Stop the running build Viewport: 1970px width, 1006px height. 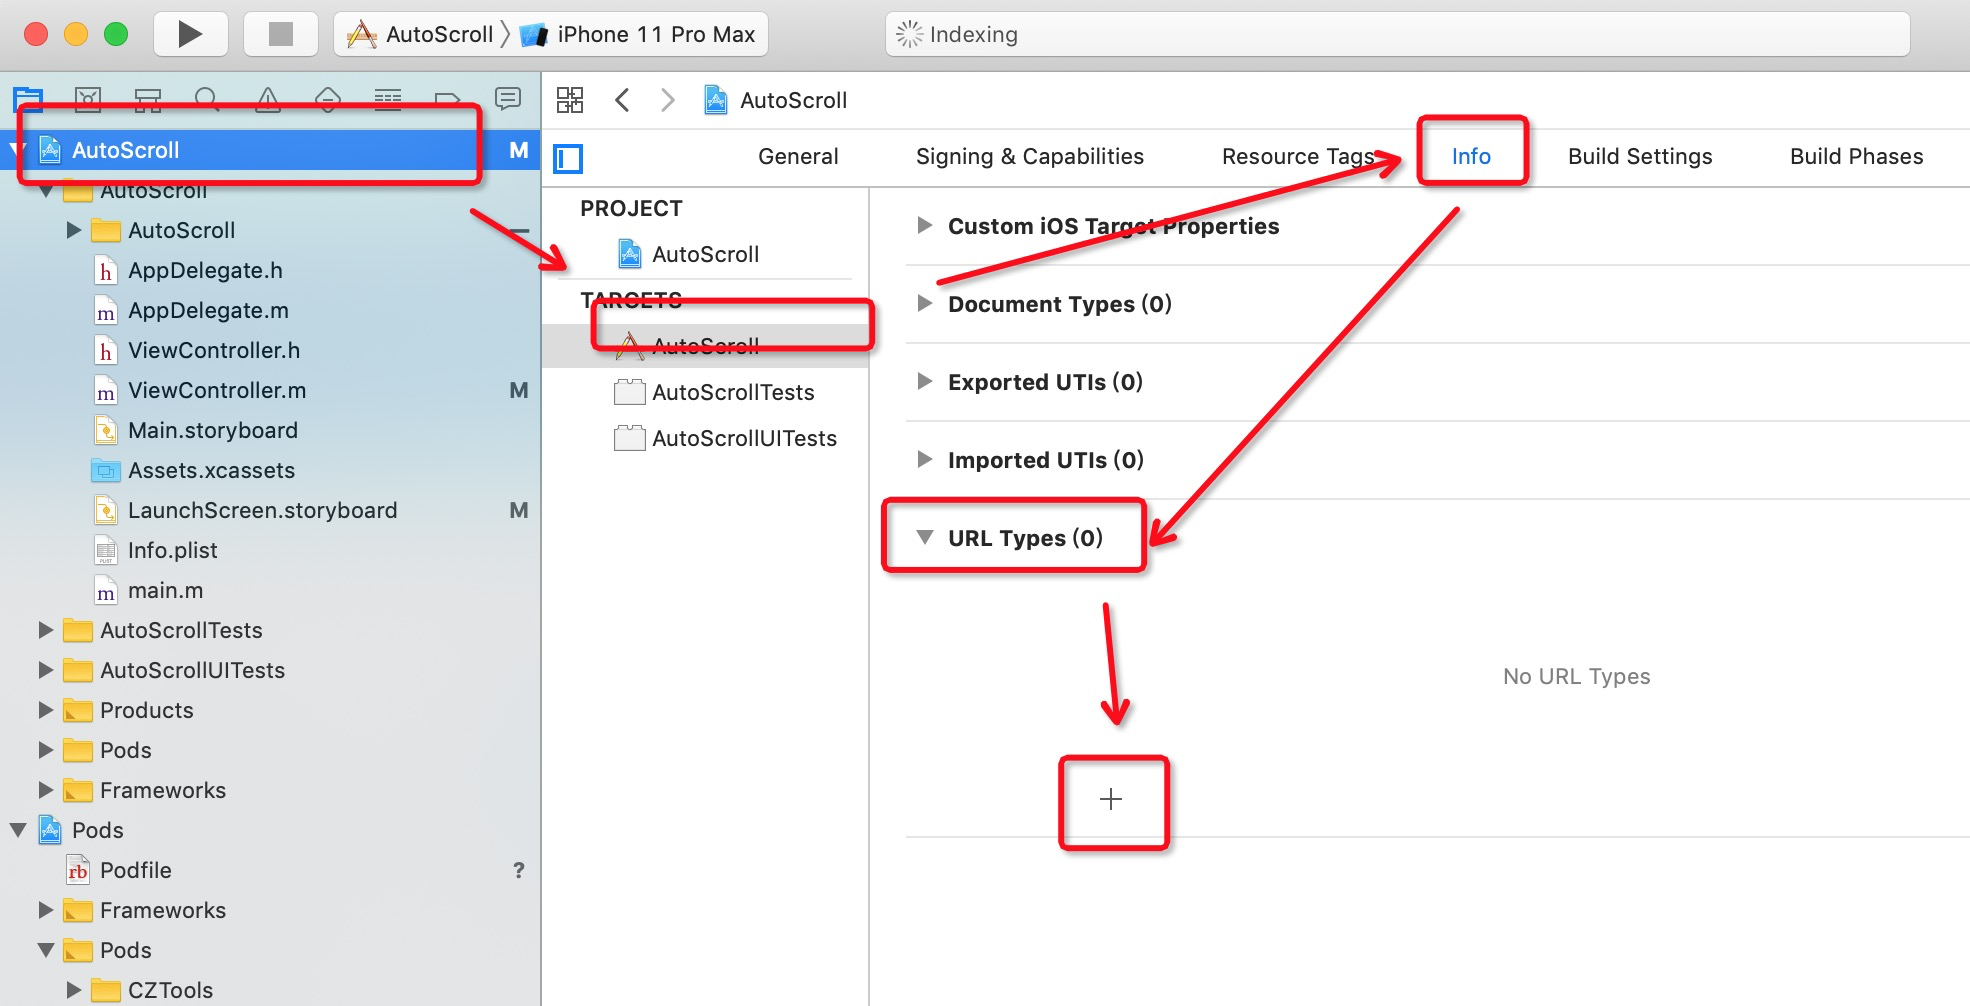point(281,34)
